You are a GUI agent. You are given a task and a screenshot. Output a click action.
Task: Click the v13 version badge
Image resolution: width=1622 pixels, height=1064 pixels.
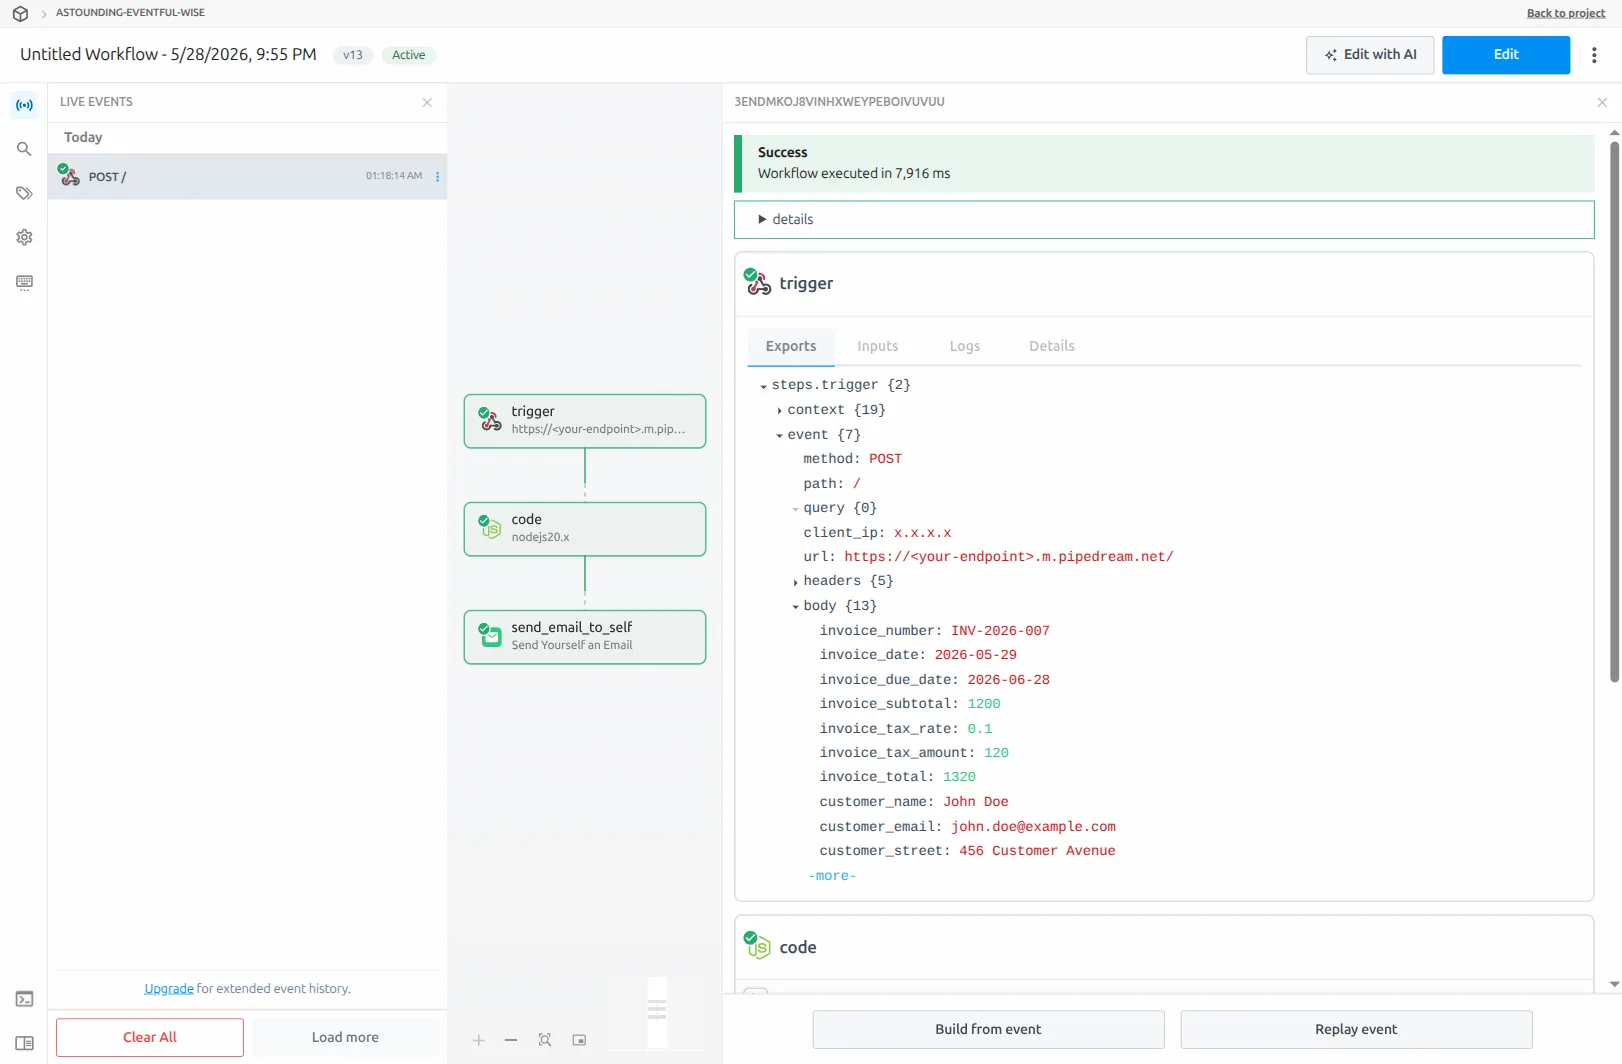click(353, 55)
